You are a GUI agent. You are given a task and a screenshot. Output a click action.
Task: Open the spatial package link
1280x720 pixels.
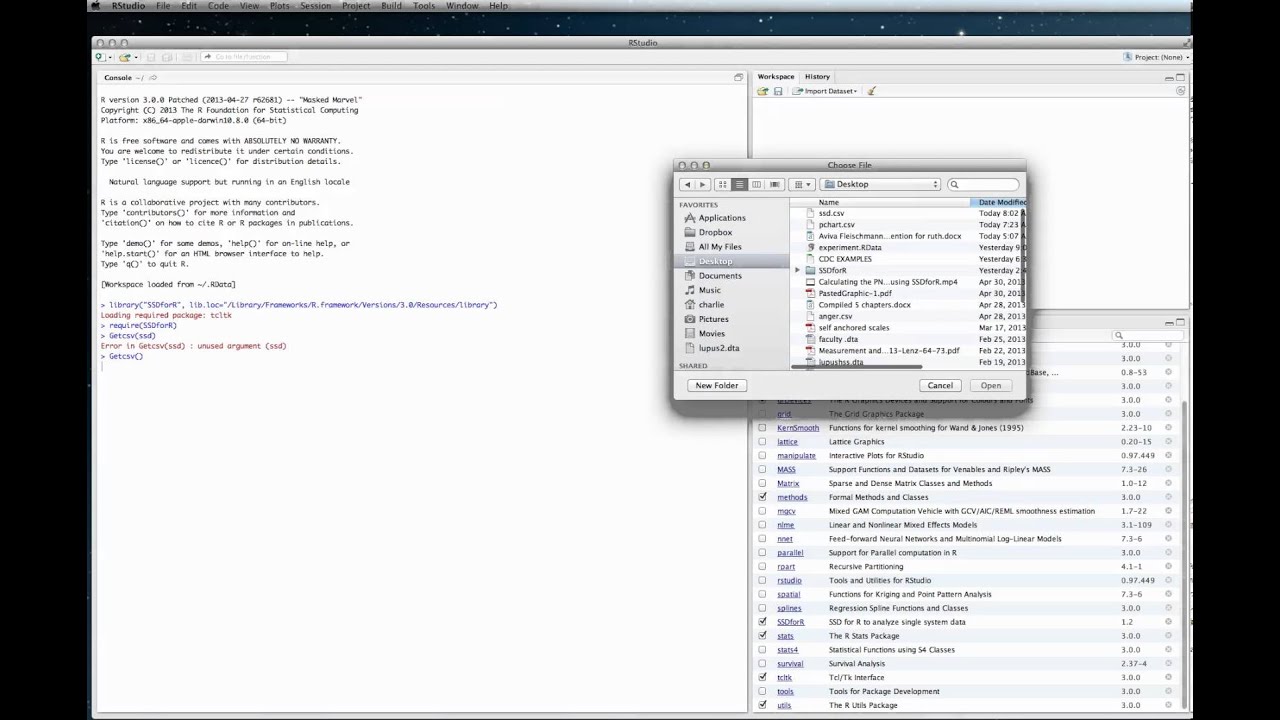788,594
